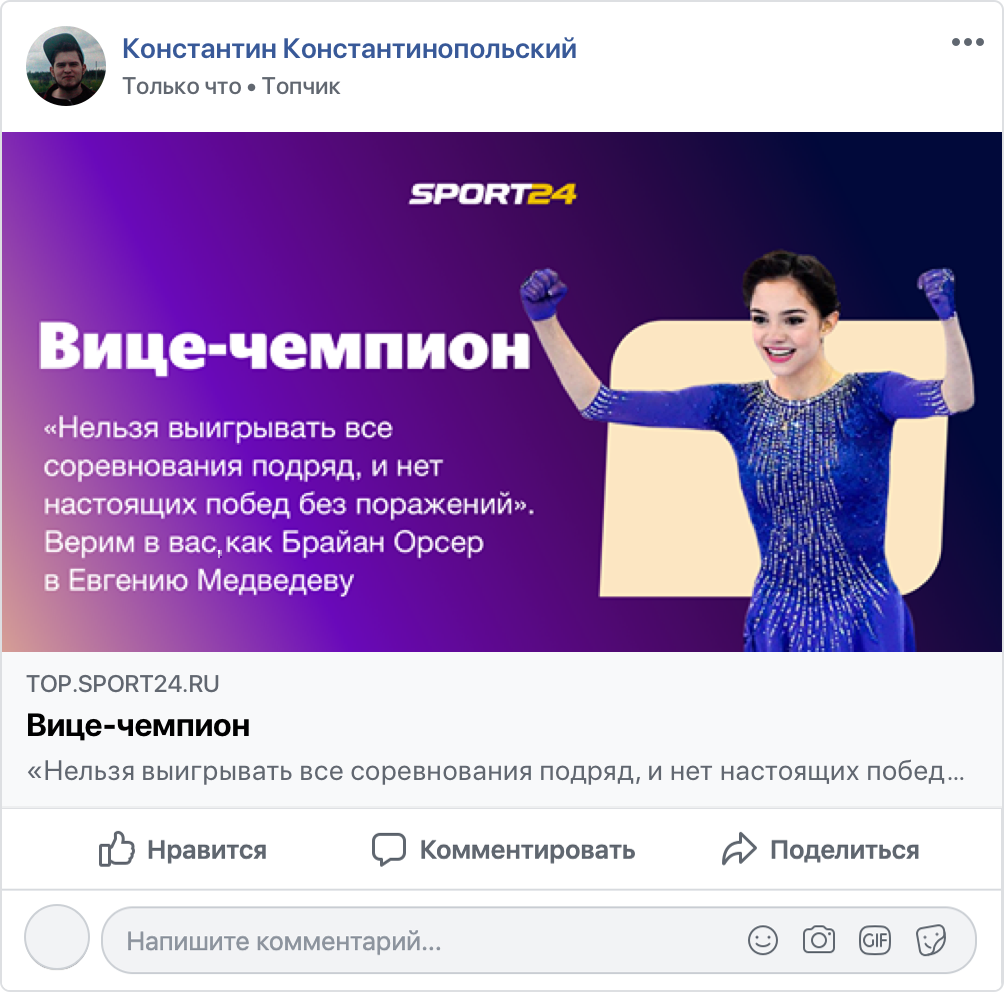Click the Только что timestamp
Viewport: 1004px width, 992px height.
[x=182, y=86]
